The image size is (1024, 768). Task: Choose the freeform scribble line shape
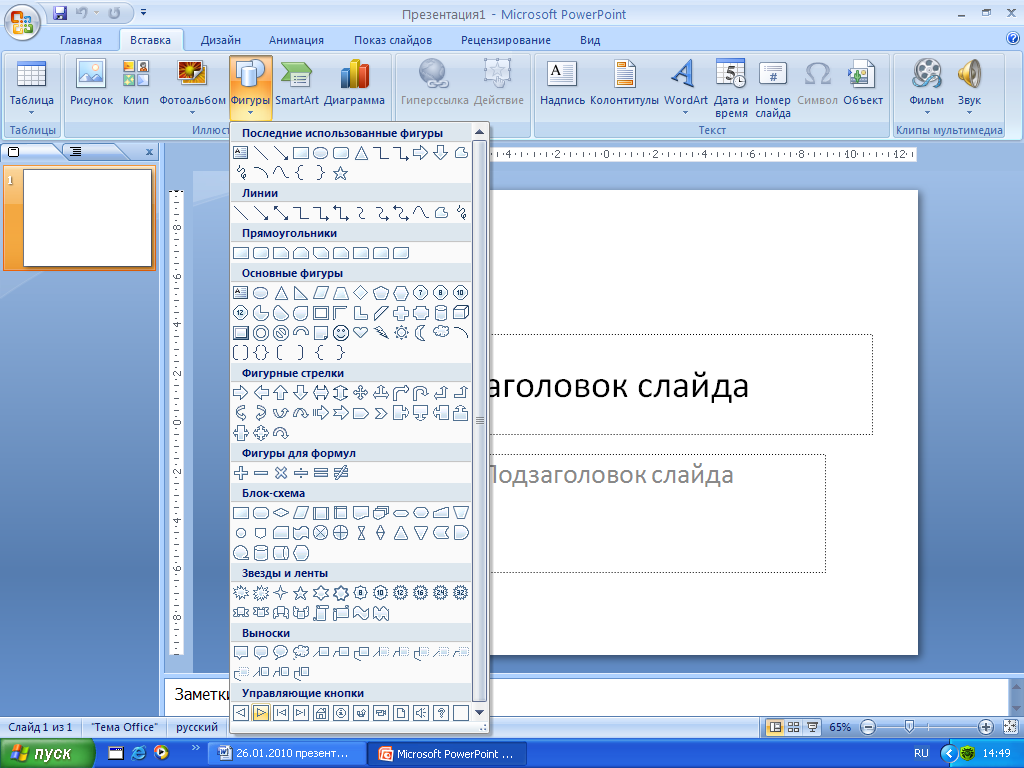[461, 212]
